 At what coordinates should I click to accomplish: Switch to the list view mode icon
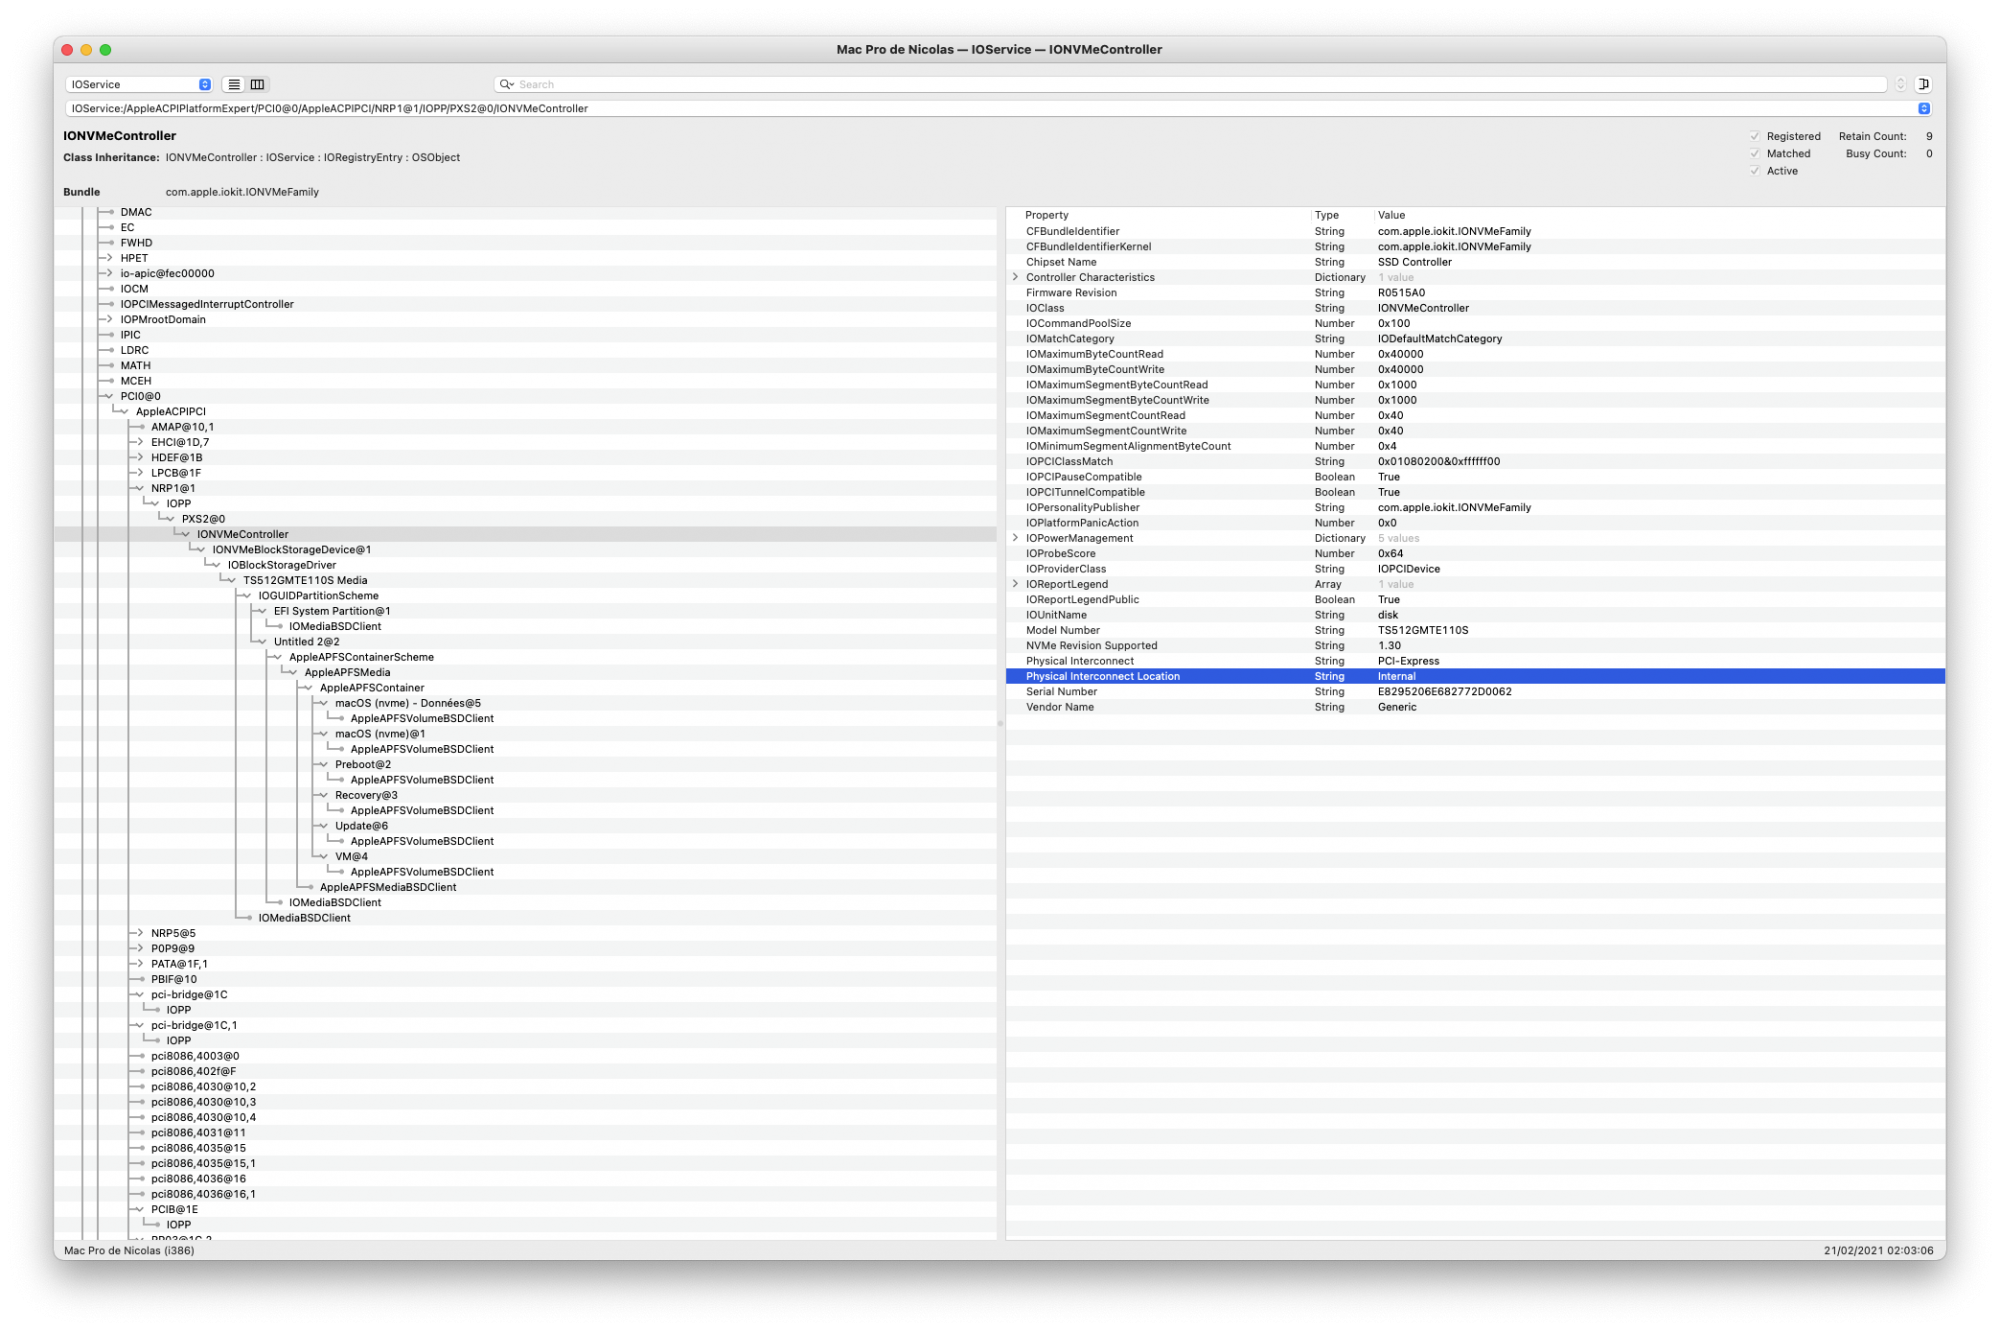(x=234, y=85)
